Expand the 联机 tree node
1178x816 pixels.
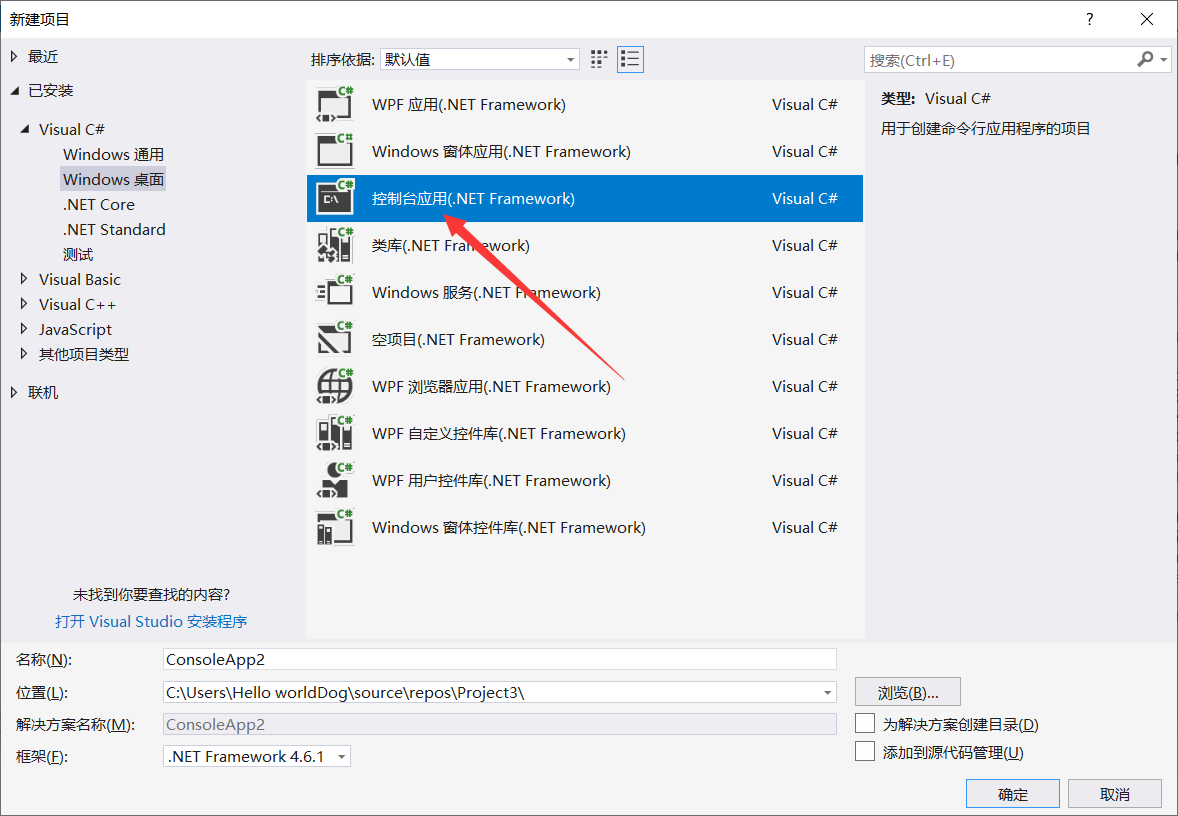click(x=14, y=392)
